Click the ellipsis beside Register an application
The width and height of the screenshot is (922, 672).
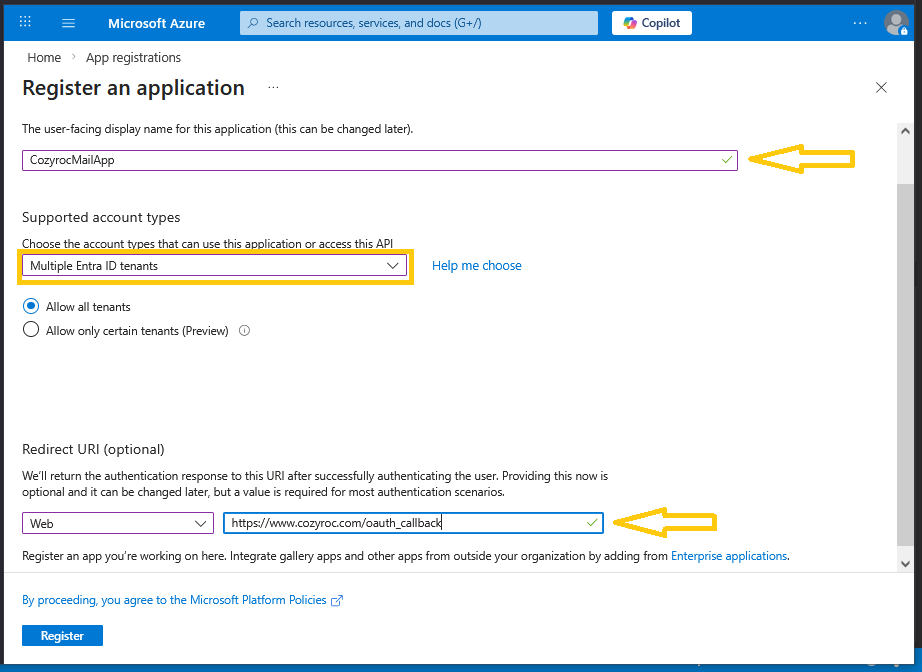273,88
